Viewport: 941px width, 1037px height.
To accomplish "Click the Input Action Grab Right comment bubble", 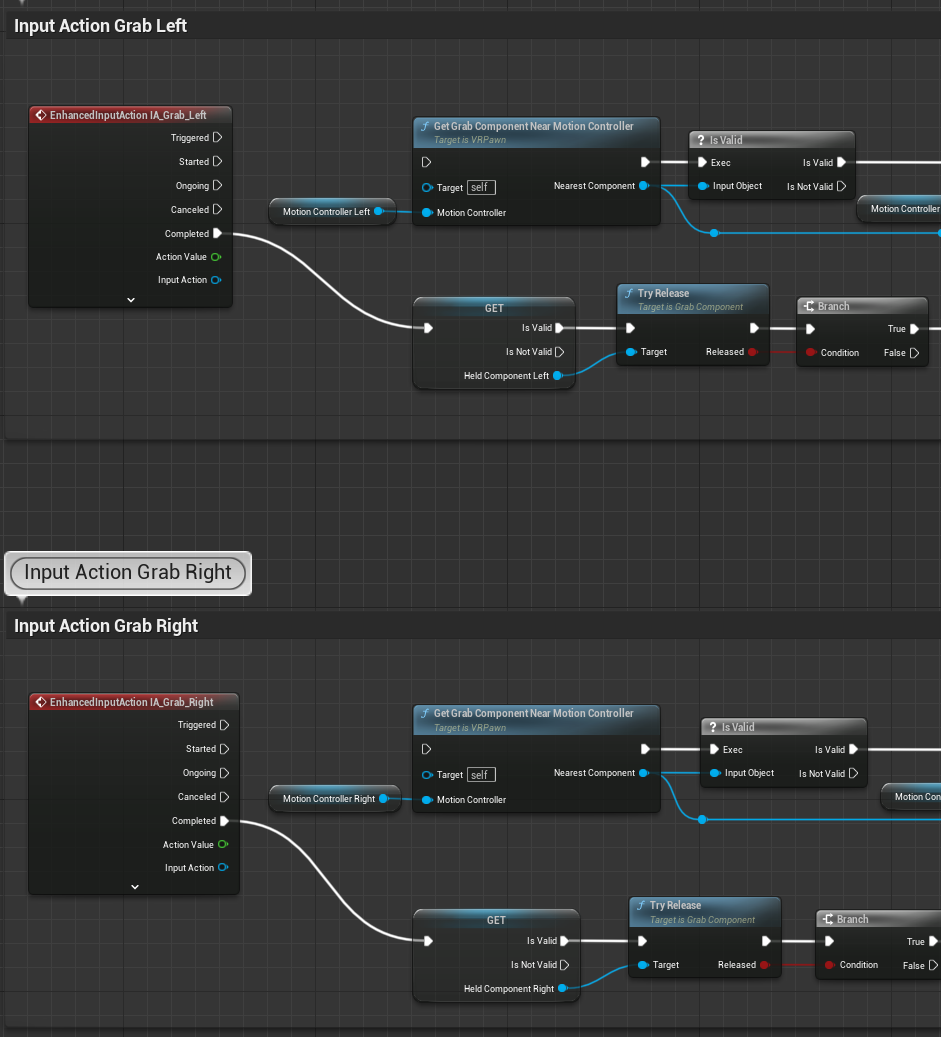I will (128, 573).
